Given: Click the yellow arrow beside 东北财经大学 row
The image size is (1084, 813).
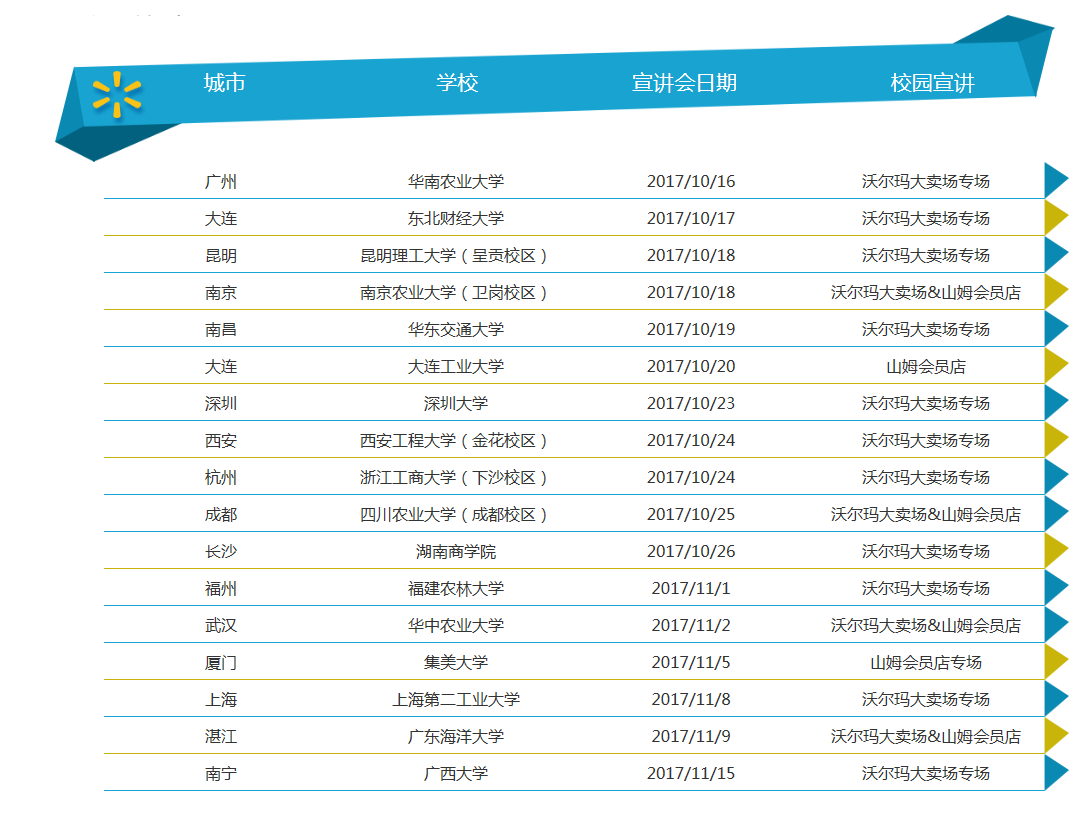Looking at the screenshot, I should (x=1055, y=218).
